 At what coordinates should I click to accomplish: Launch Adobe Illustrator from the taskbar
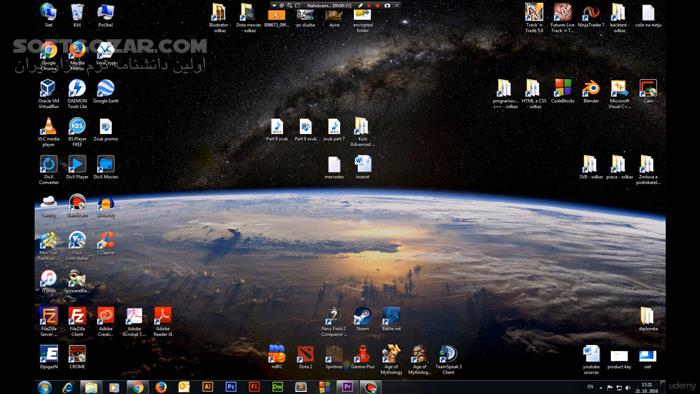[x=207, y=387]
